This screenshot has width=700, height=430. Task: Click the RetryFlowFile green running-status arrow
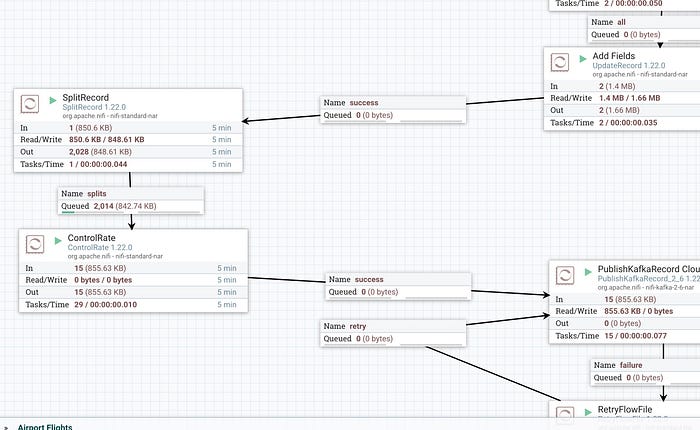(x=588, y=412)
